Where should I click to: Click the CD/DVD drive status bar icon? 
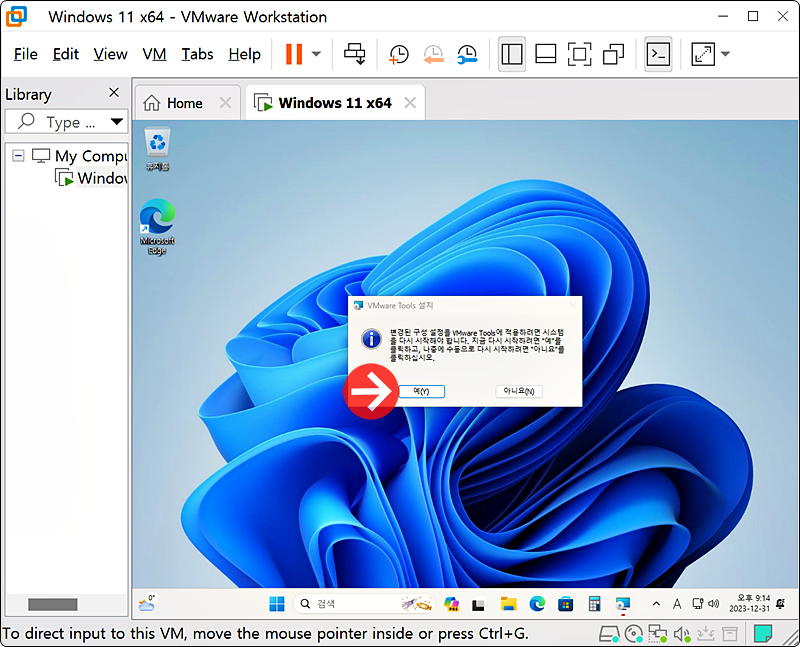pyautogui.click(x=633, y=634)
